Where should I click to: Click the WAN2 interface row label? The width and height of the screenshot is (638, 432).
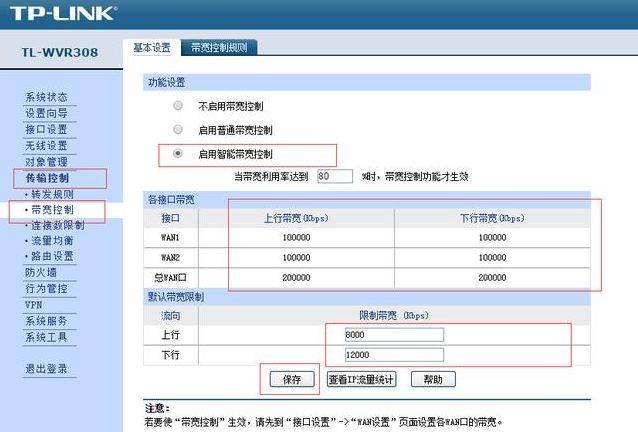pos(170,257)
